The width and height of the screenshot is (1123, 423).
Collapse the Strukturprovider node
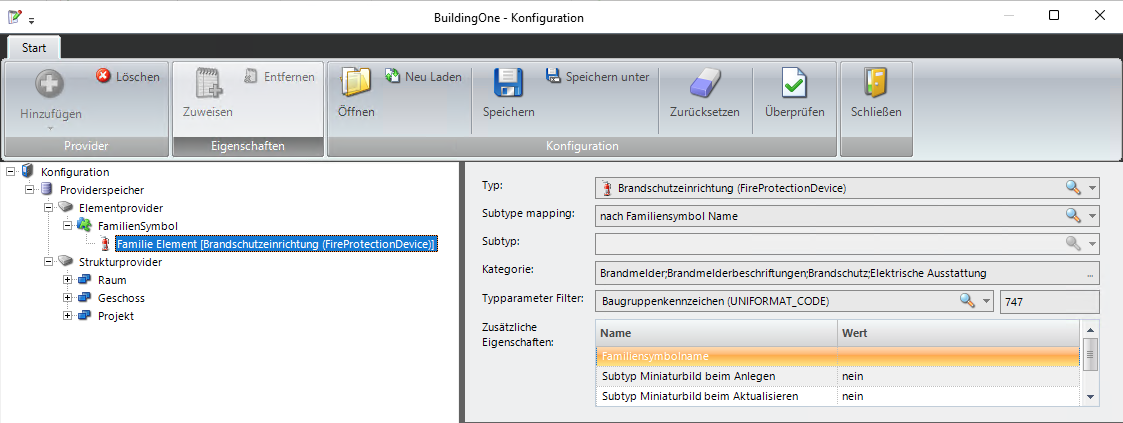pos(49,262)
